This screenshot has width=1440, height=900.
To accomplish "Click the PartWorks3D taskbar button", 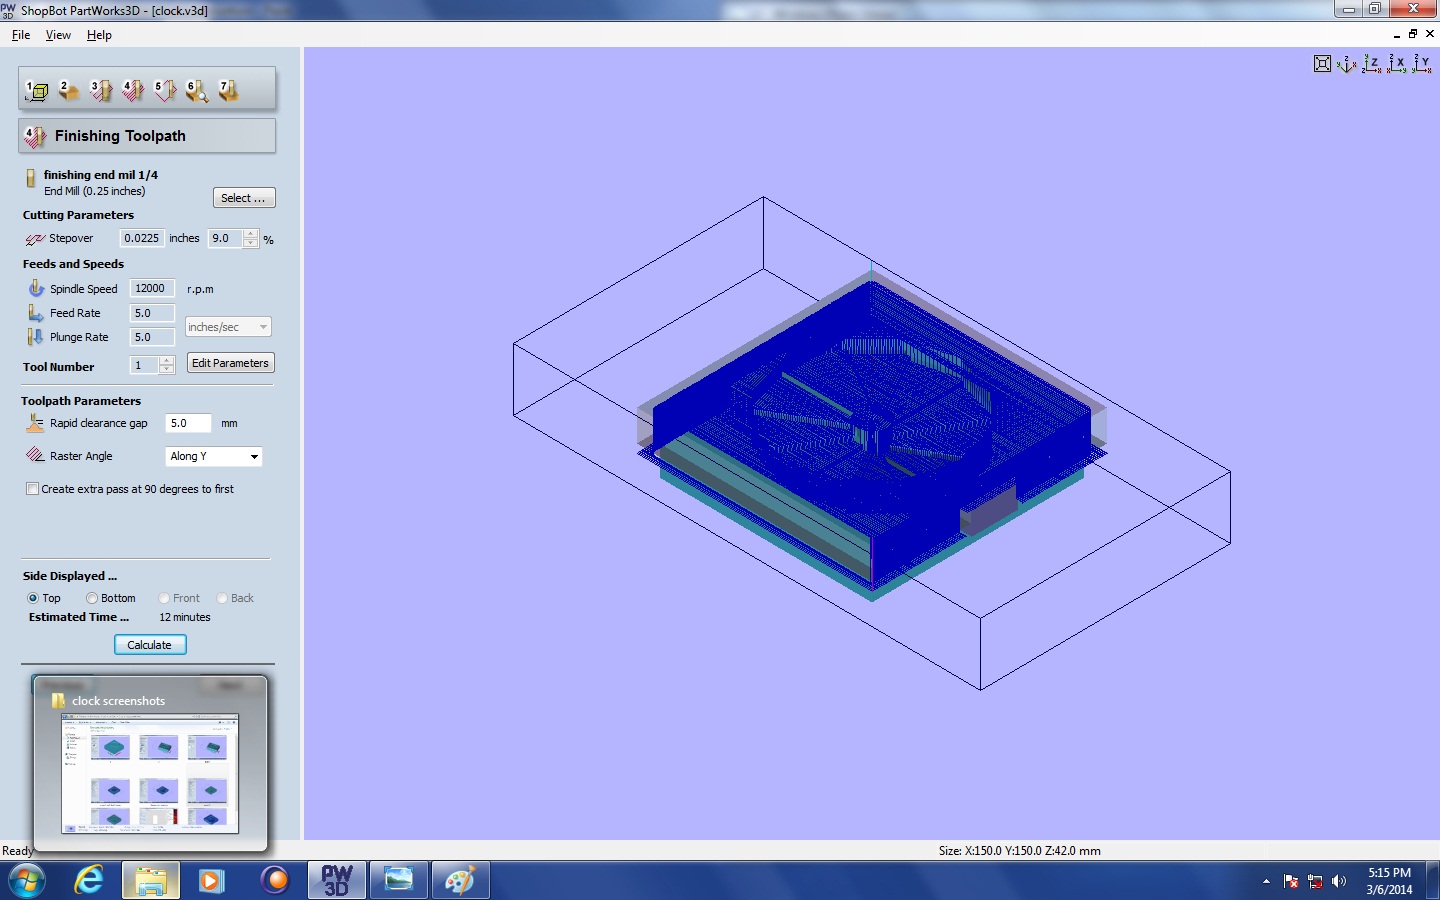I will [336, 880].
